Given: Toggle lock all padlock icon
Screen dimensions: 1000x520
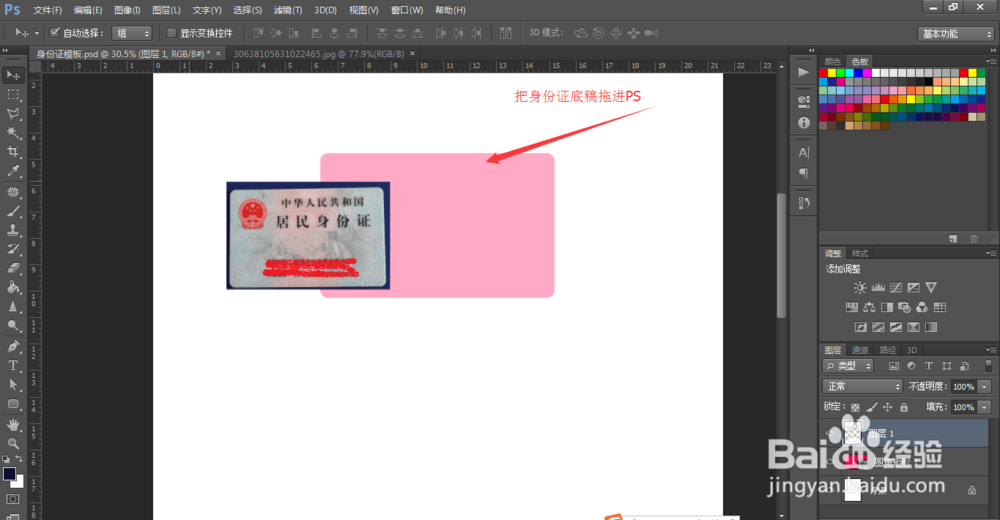Looking at the screenshot, I should [904, 407].
